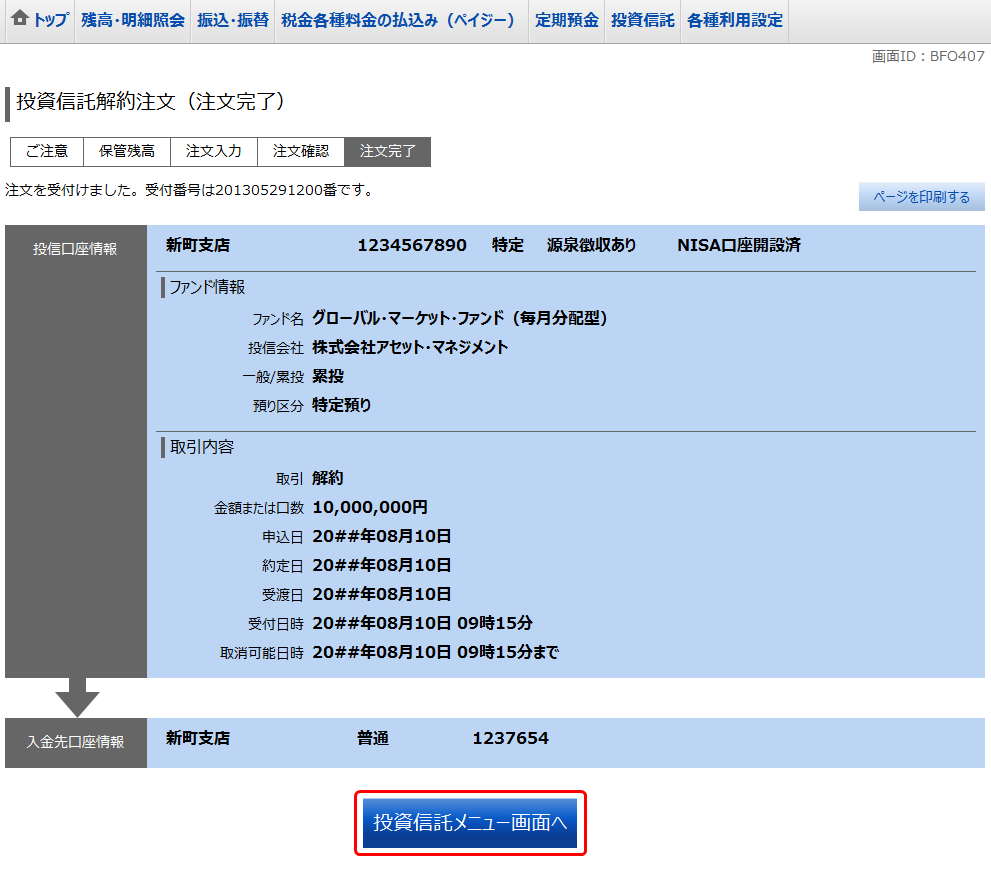The height and width of the screenshot is (877, 991).
Task: Open the トップ menu item
Action: click(45, 20)
